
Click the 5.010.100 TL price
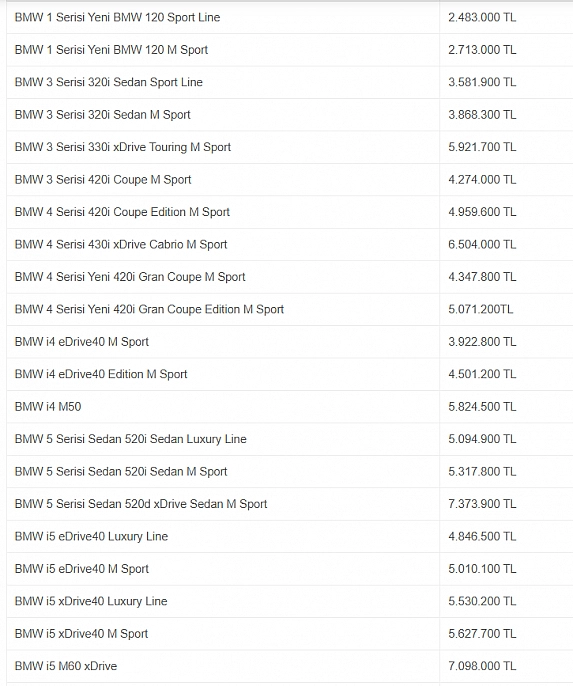point(482,568)
